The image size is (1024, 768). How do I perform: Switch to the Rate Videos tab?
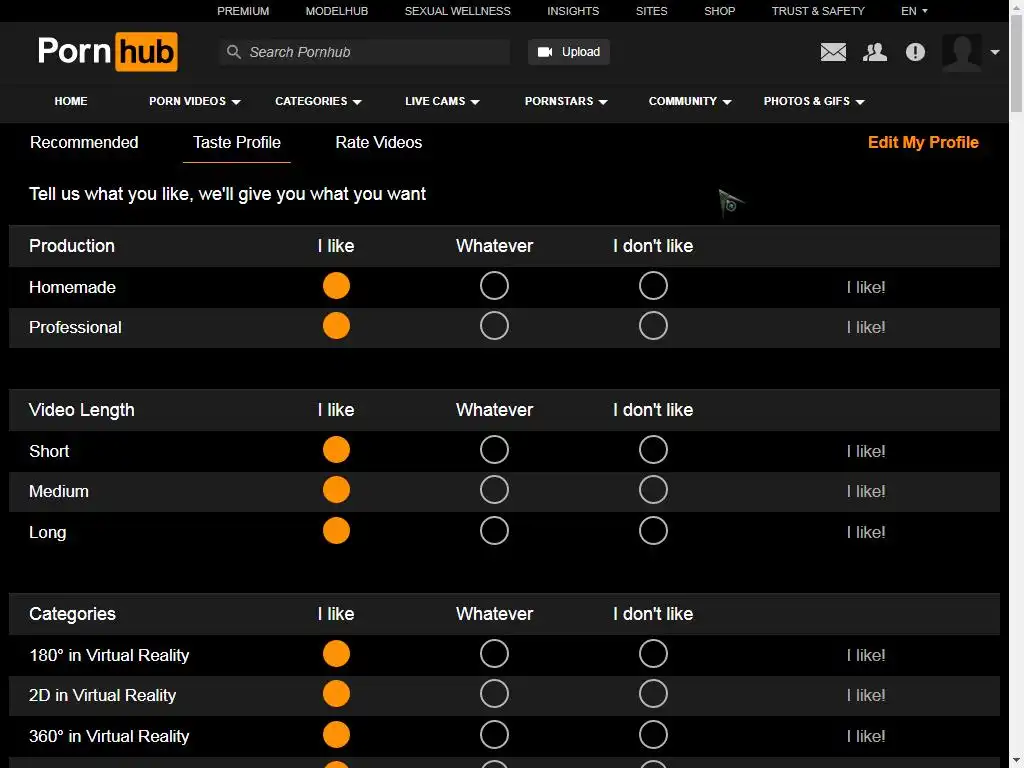coord(379,142)
